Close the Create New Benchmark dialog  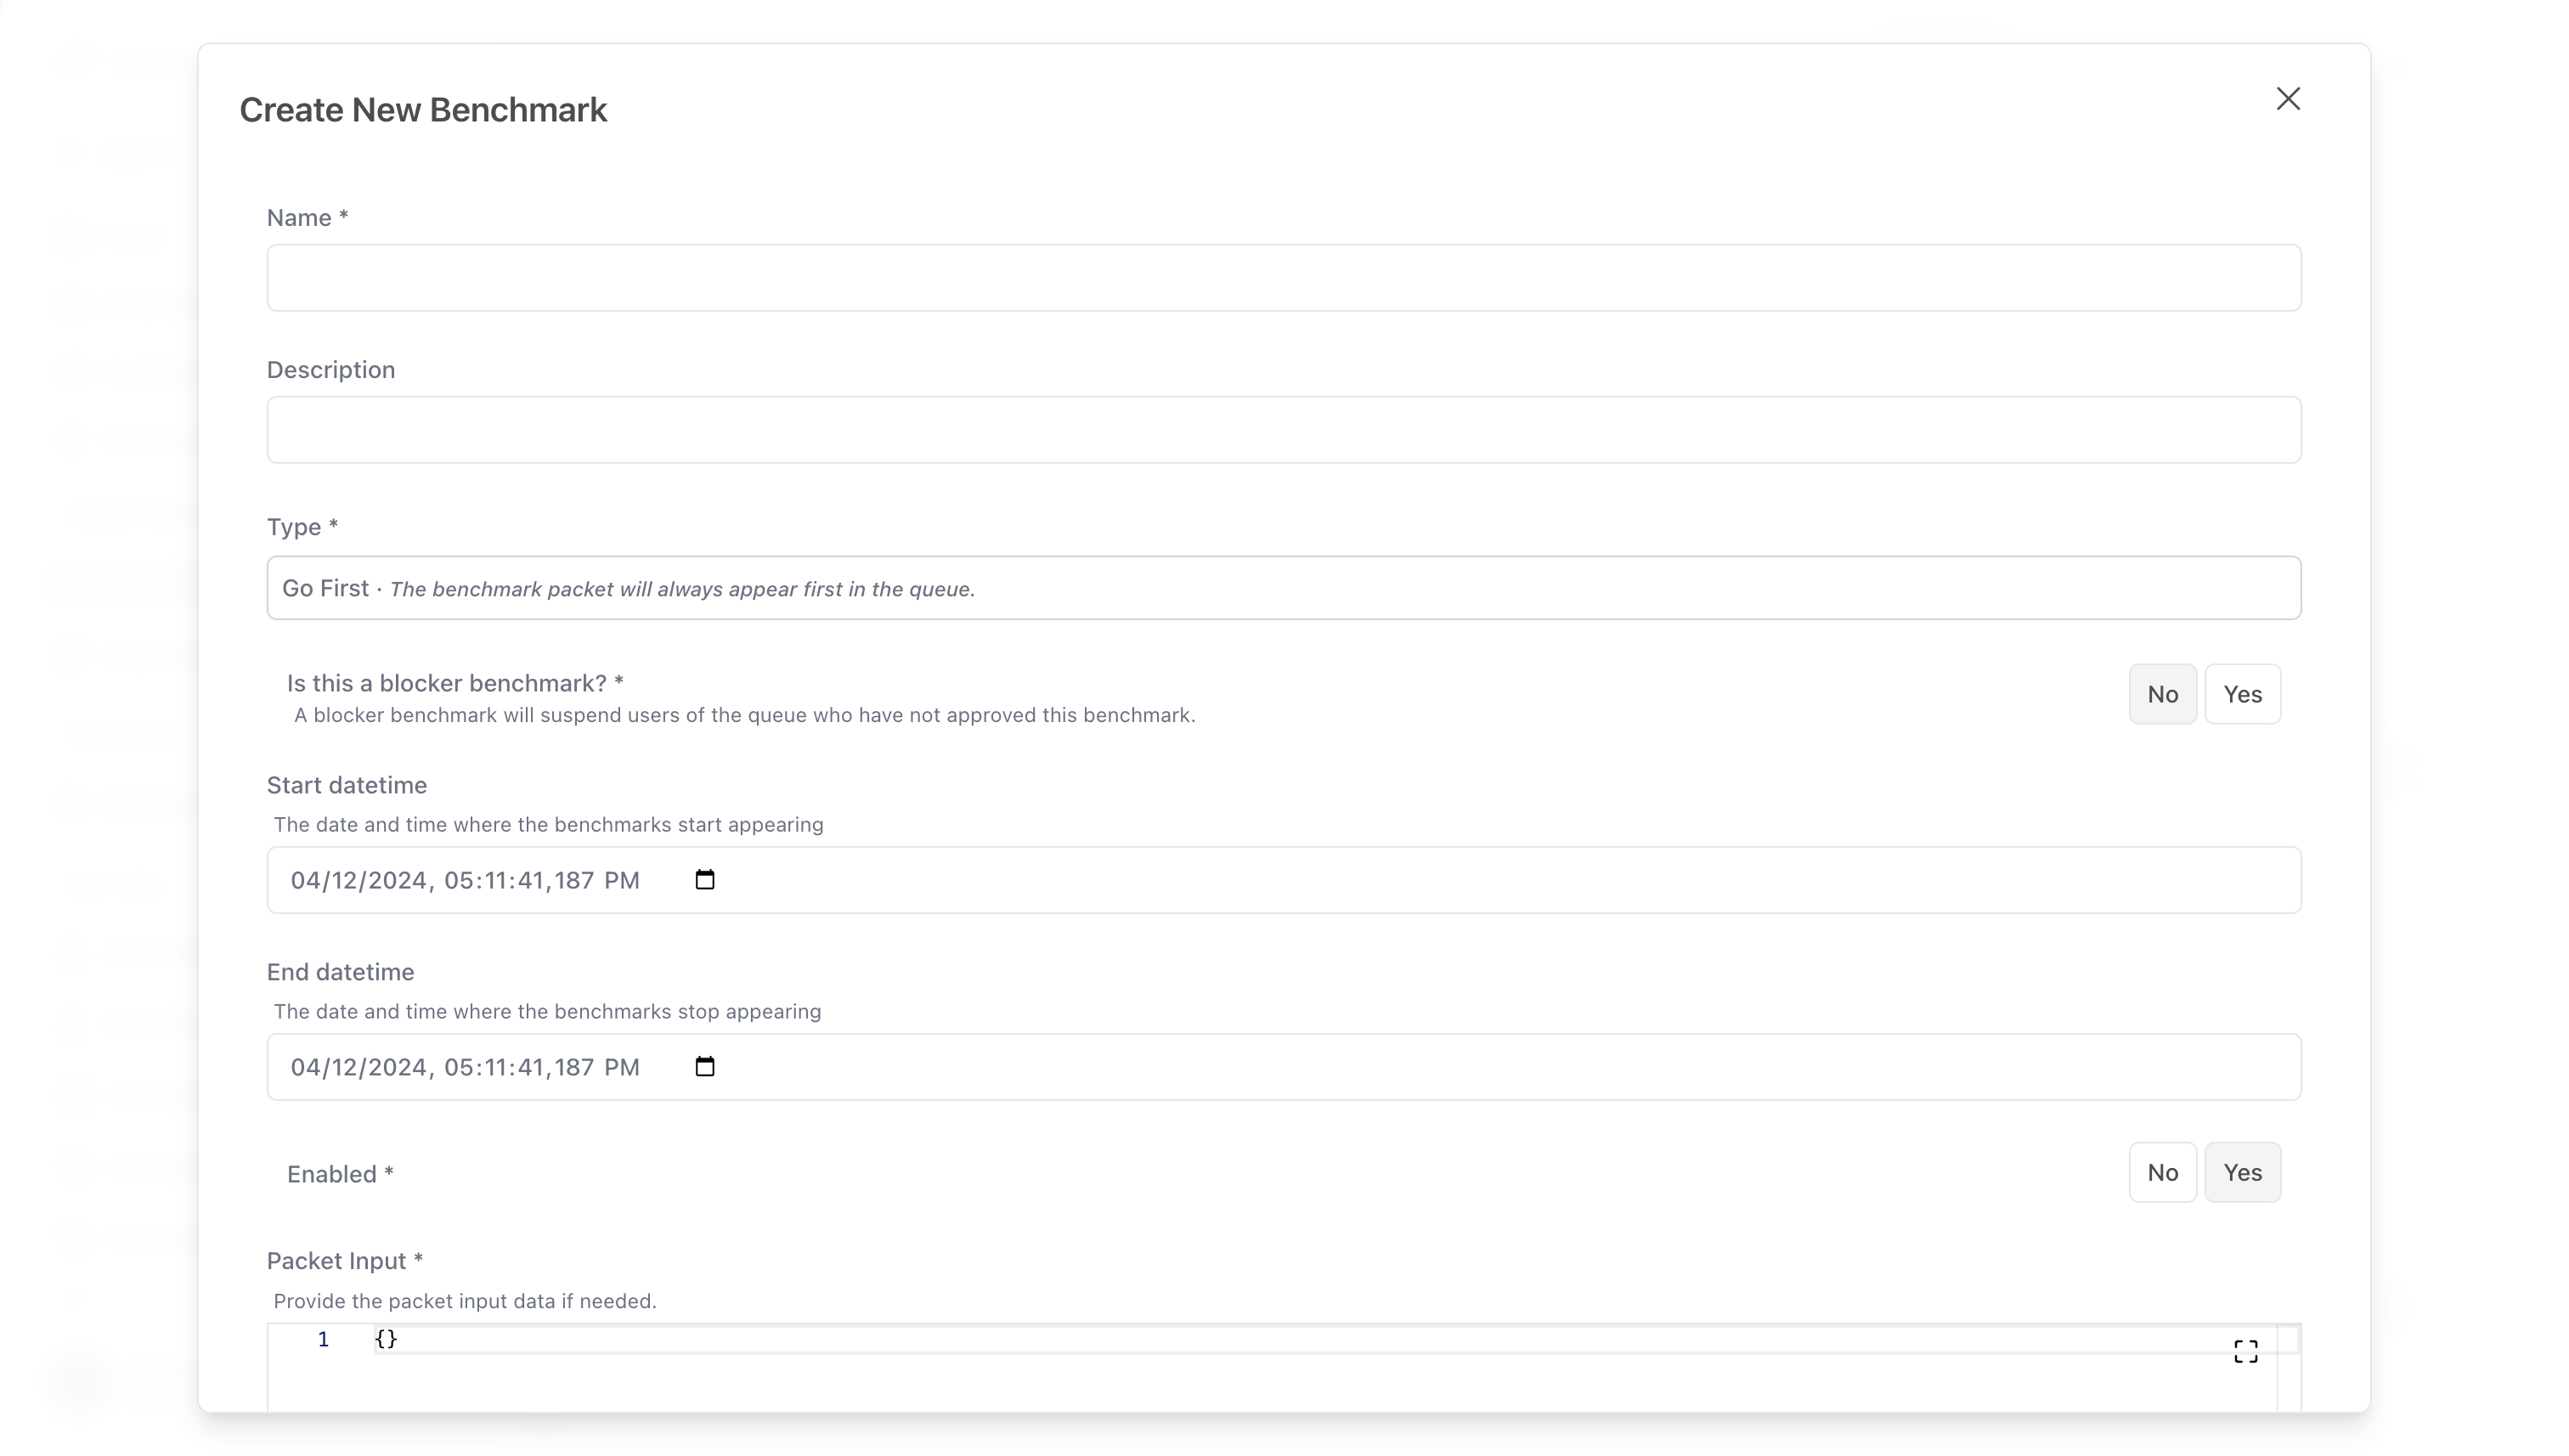[2287, 99]
